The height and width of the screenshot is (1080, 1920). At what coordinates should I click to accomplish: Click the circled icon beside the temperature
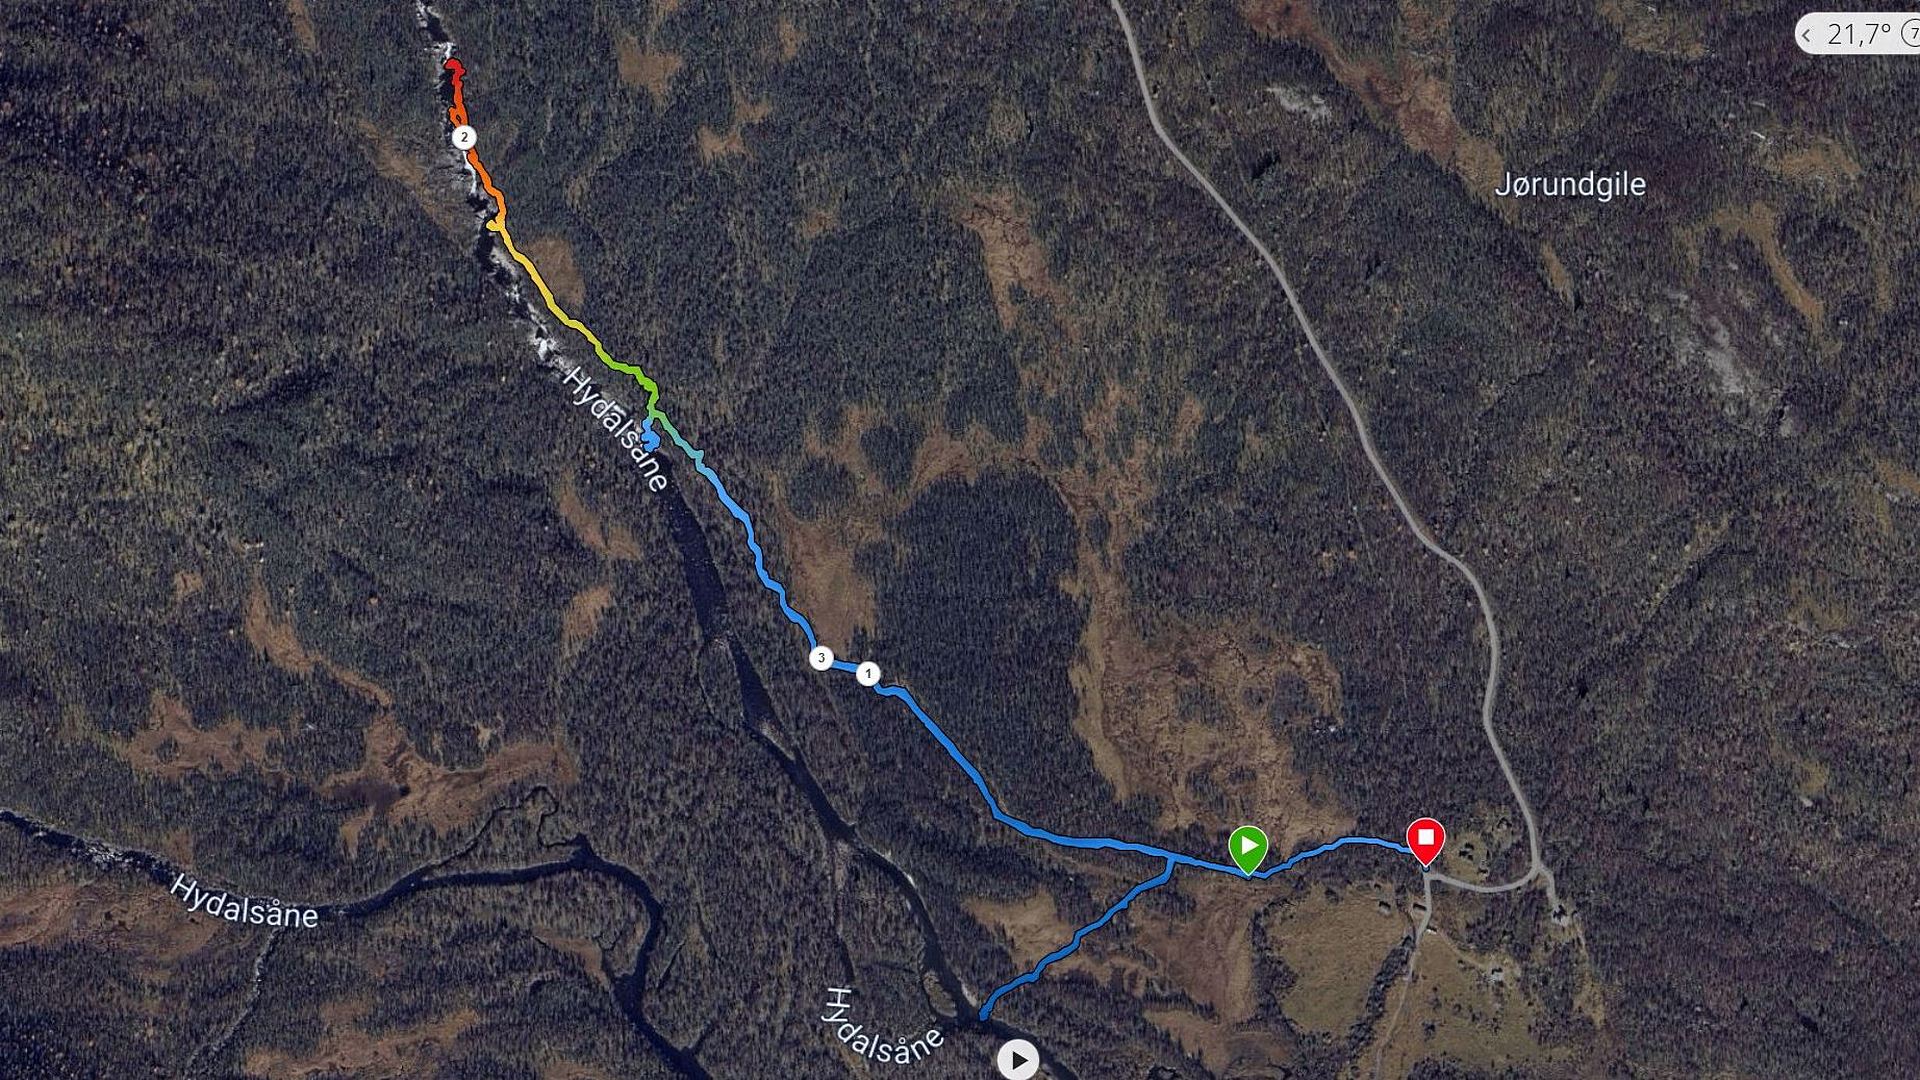click(1912, 34)
